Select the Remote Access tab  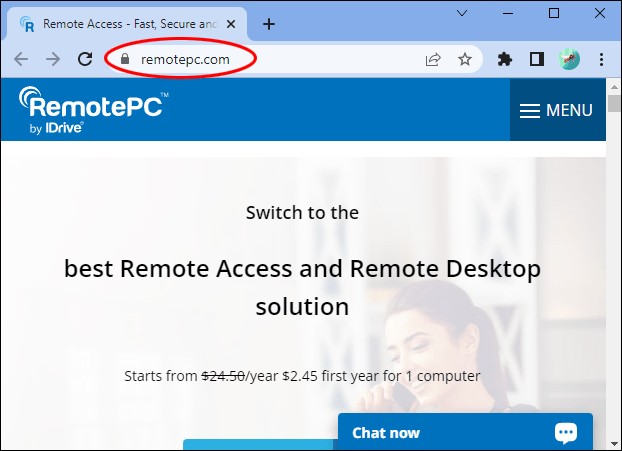120,24
